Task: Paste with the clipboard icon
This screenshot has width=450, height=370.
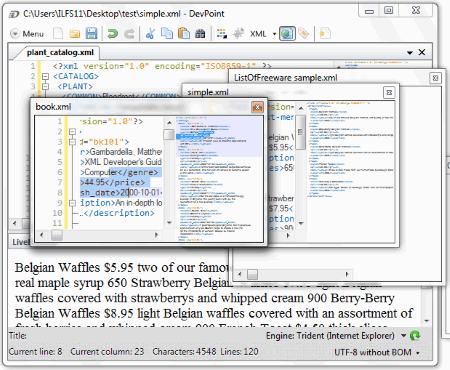Action: click(184, 34)
